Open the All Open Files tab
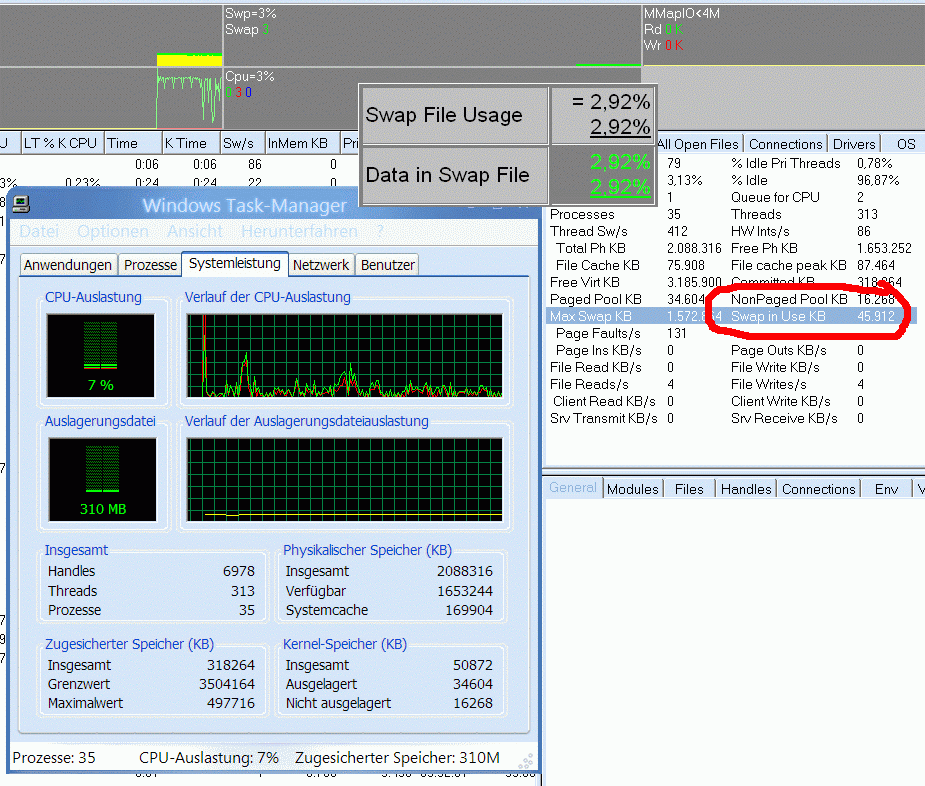Viewport: 925px width, 786px height. pyautogui.click(x=698, y=144)
